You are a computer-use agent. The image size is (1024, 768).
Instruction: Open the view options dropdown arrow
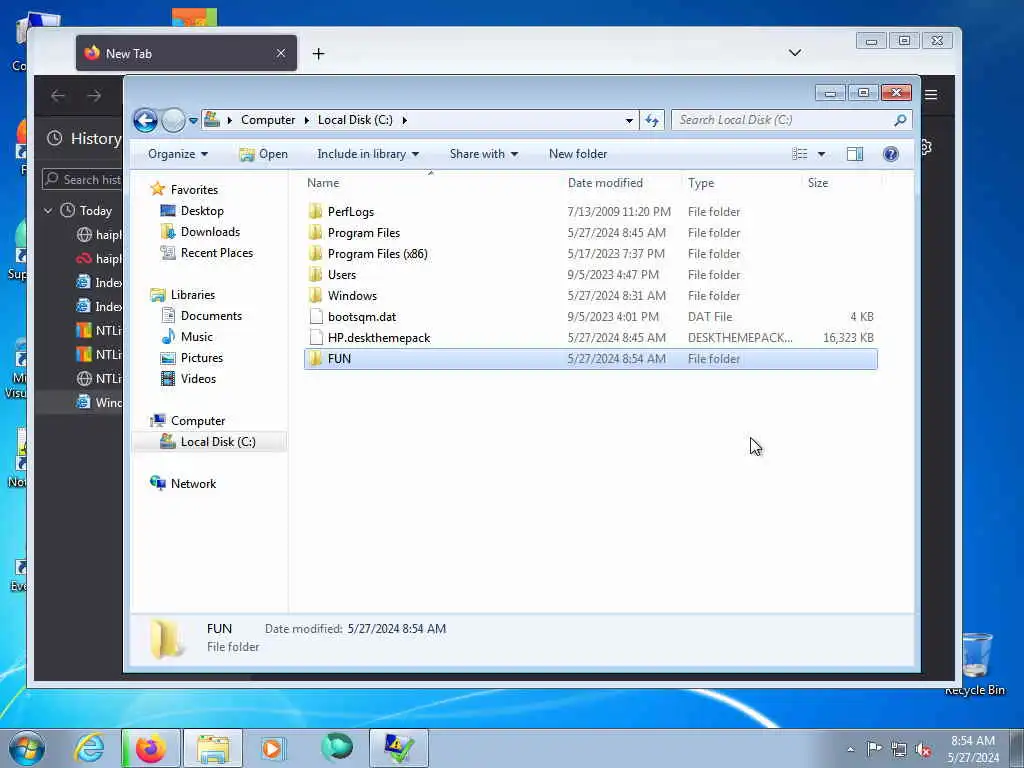tap(822, 154)
